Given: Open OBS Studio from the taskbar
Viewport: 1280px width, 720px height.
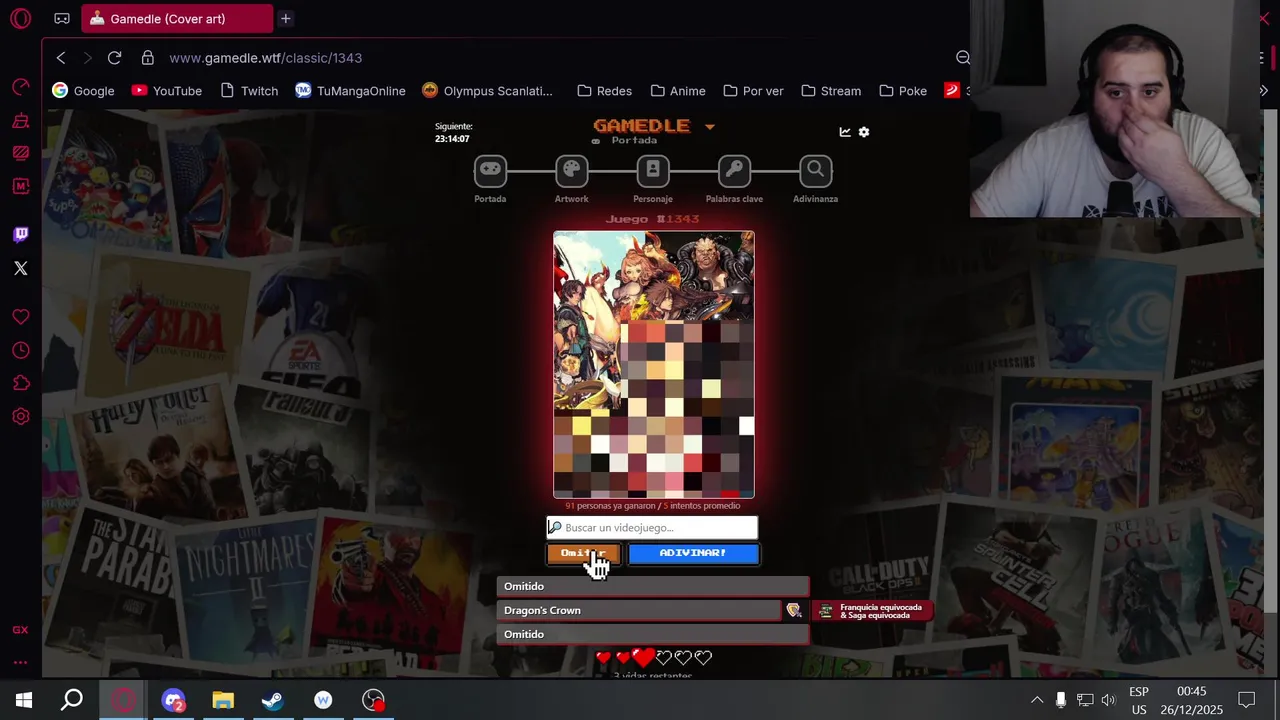Looking at the screenshot, I should 373,700.
